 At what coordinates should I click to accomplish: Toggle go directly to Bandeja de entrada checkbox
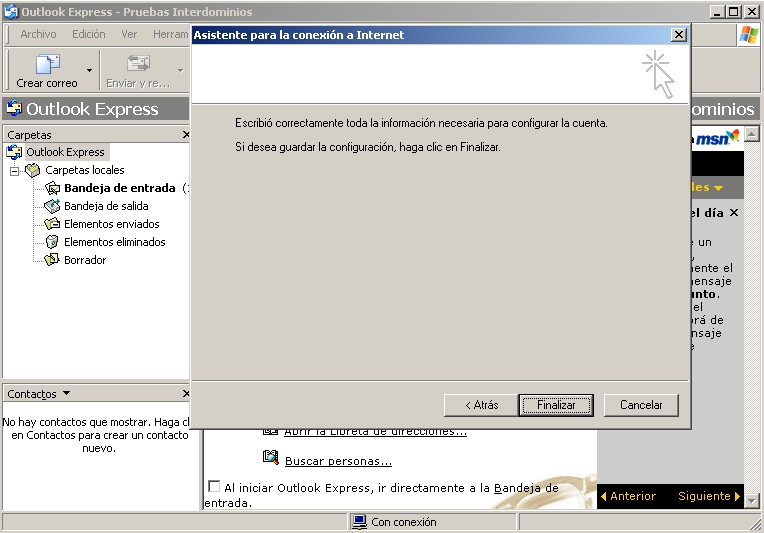click(x=214, y=486)
